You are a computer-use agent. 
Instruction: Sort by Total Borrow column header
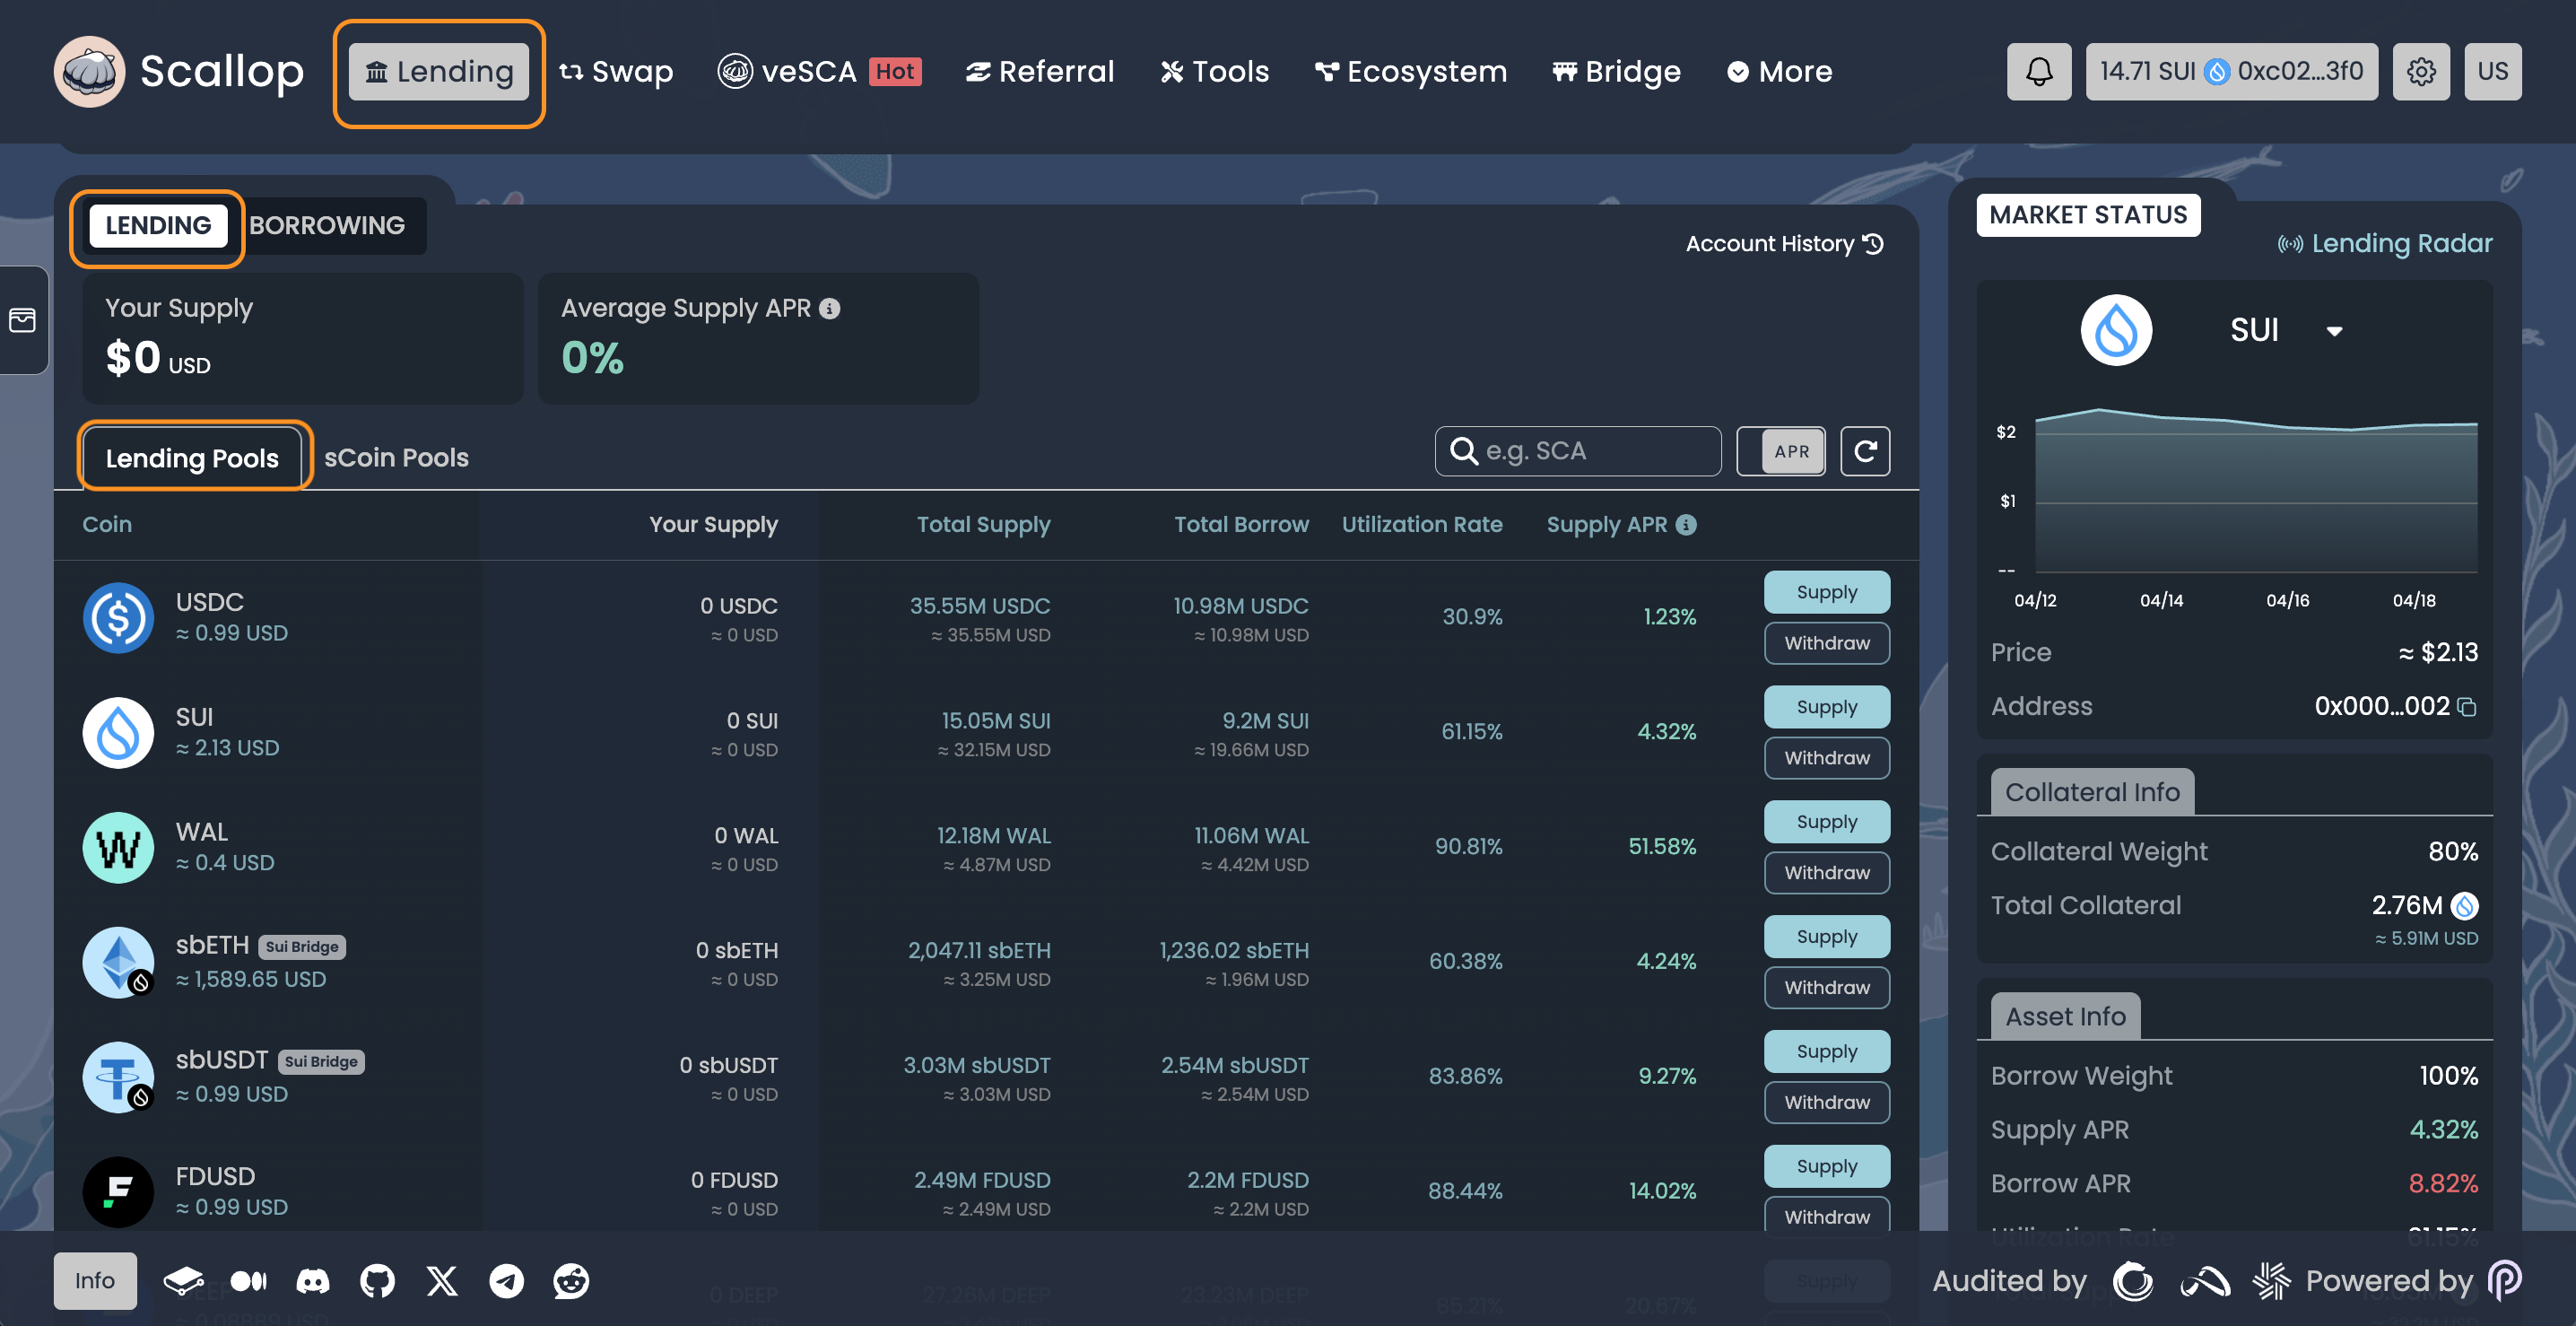[1241, 524]
